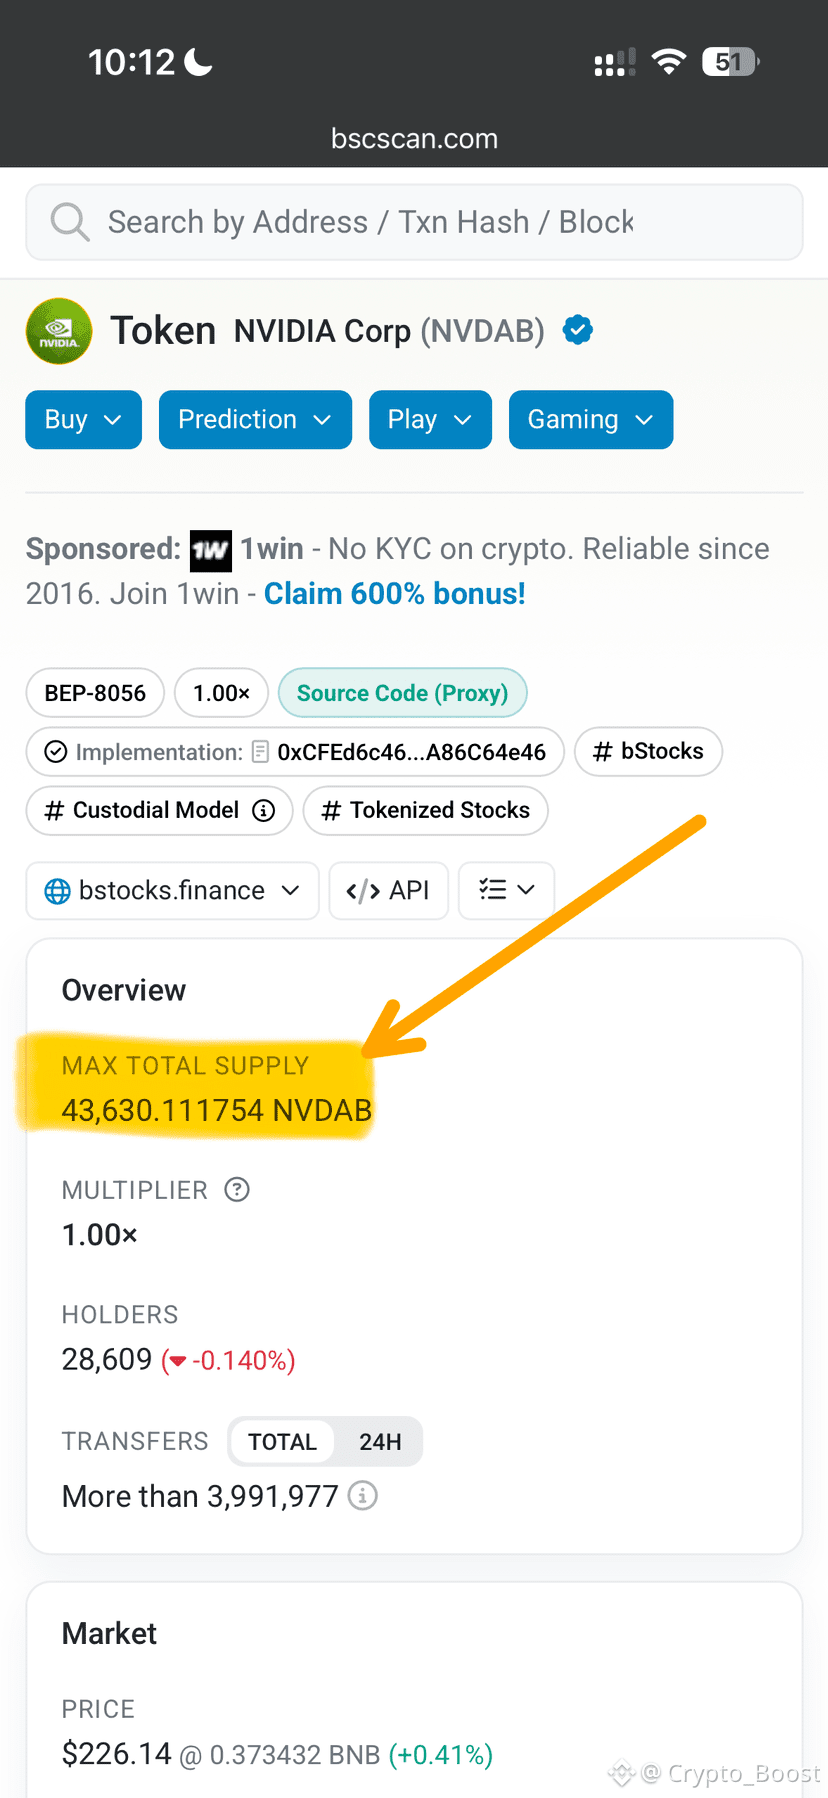Click the globe icon beside bstocks.finance

pyautogui.click(x=58, y=891)
